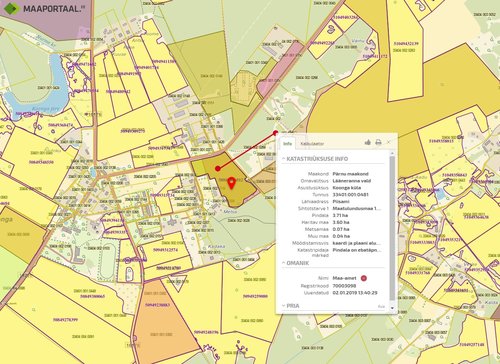The width and height of the screenshot is (500, 364).
Task: Click the printer icon in info panel
Action: click(378, 142)
